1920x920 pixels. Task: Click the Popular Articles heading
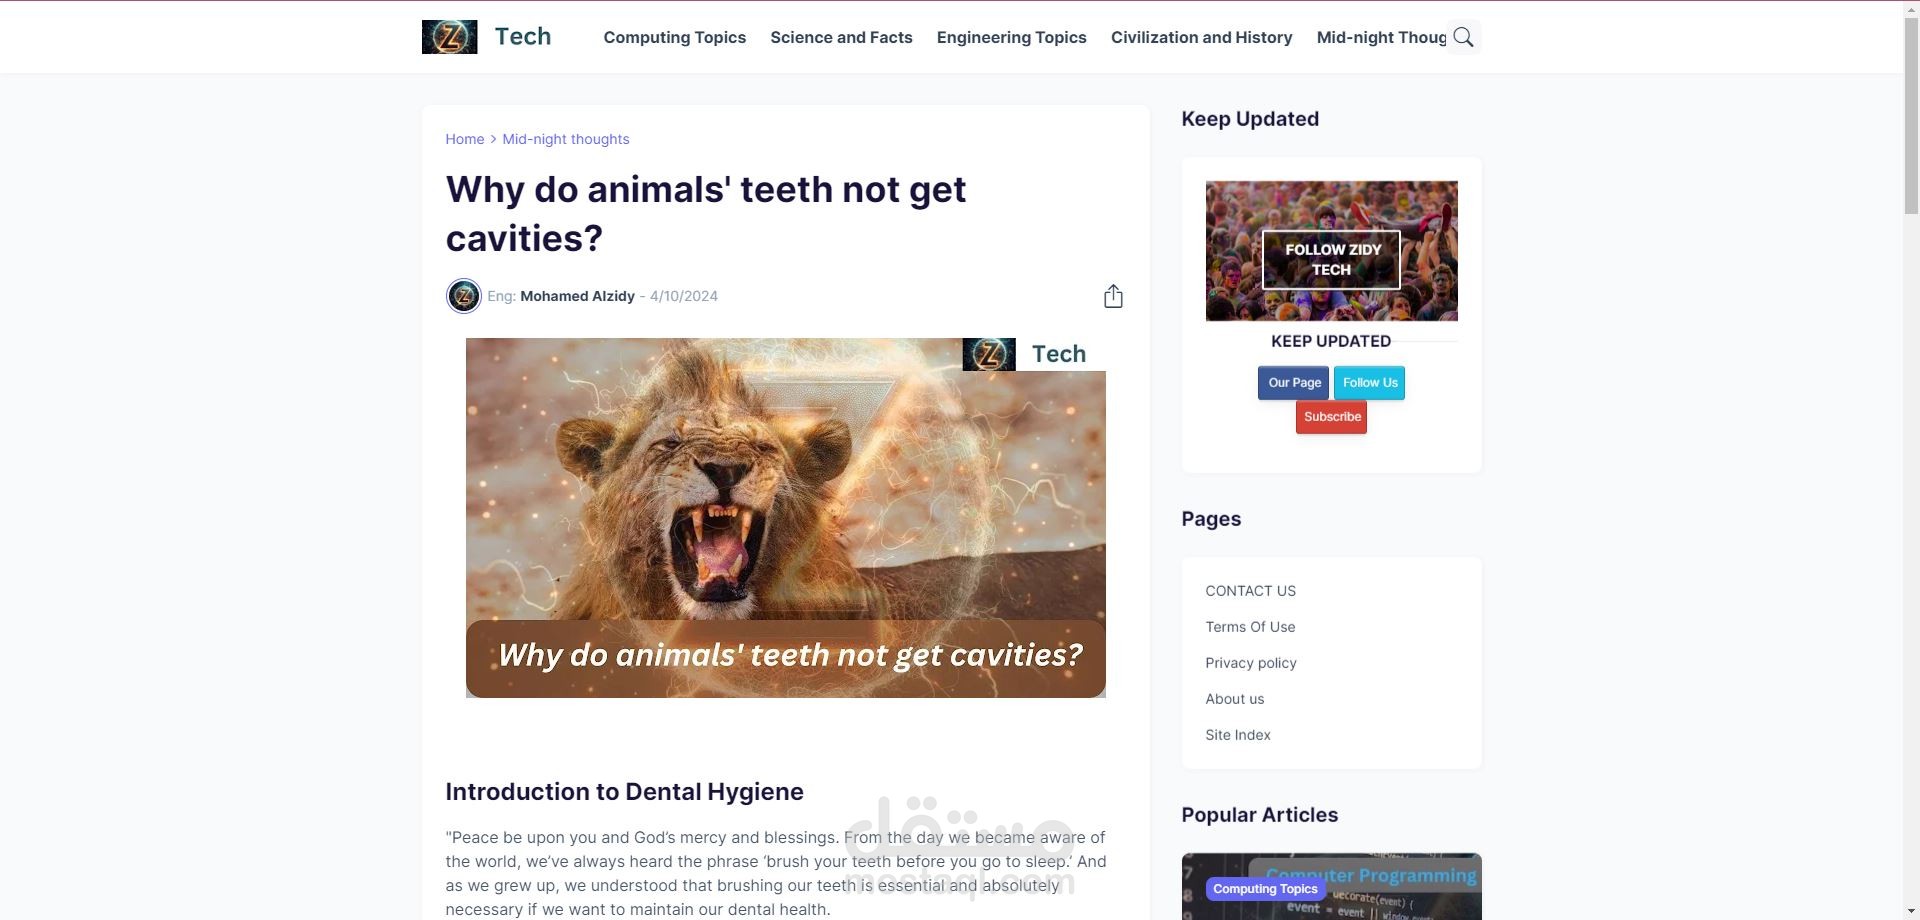[1259, 815]
